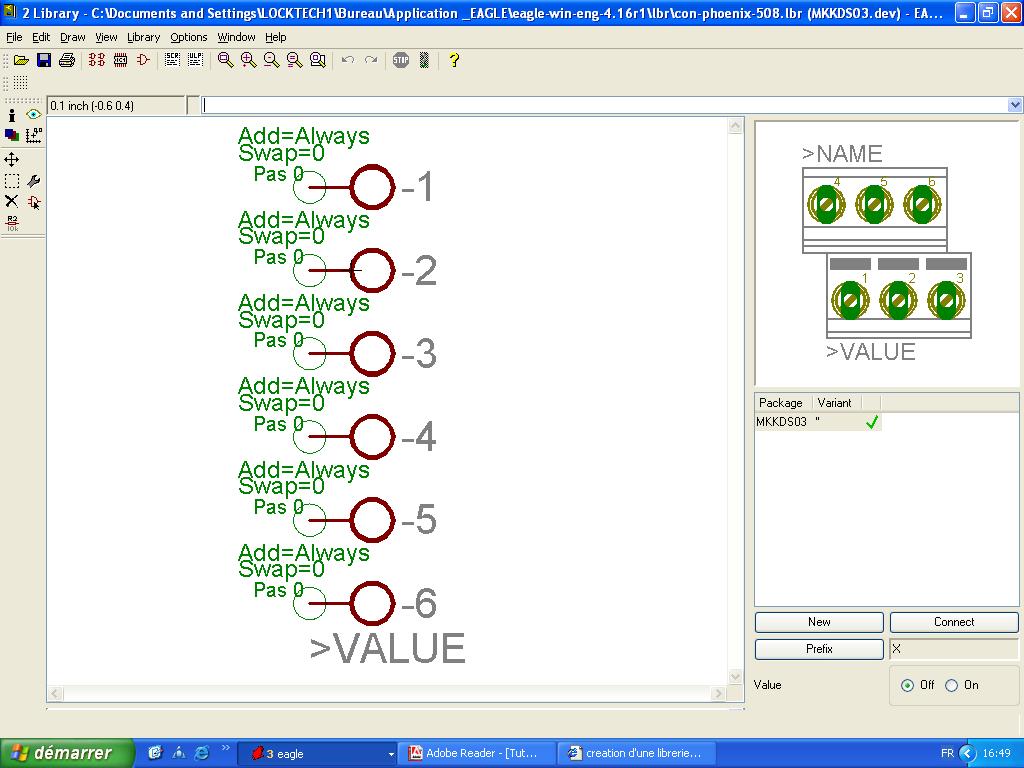Open the Library menu
1024x768 pixels.
coord(143,37)
